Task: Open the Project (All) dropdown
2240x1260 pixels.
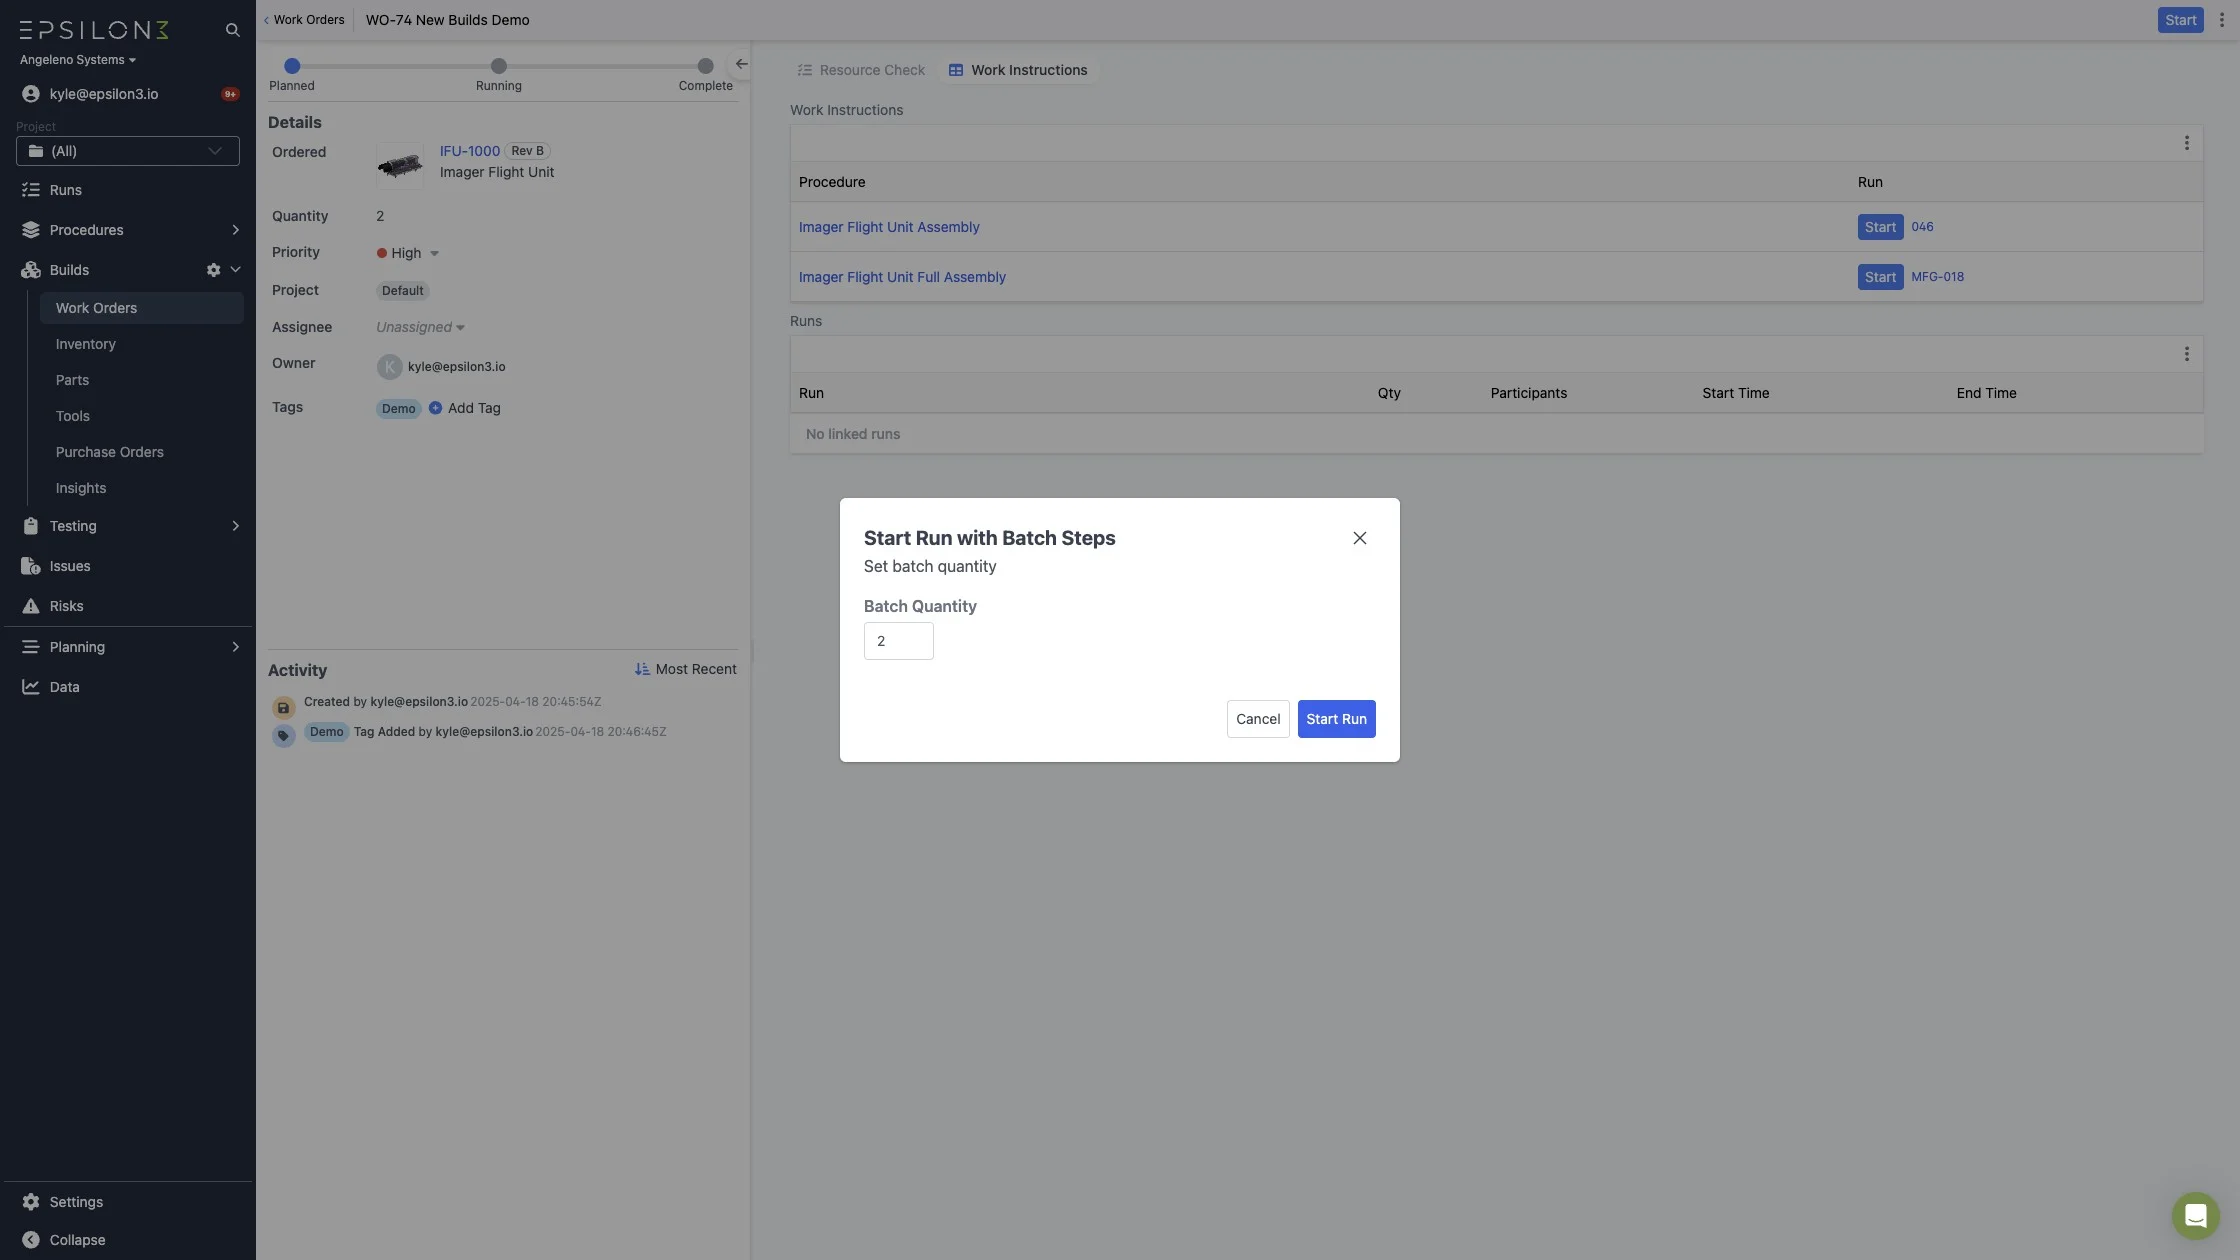Action: coord(128,151)
